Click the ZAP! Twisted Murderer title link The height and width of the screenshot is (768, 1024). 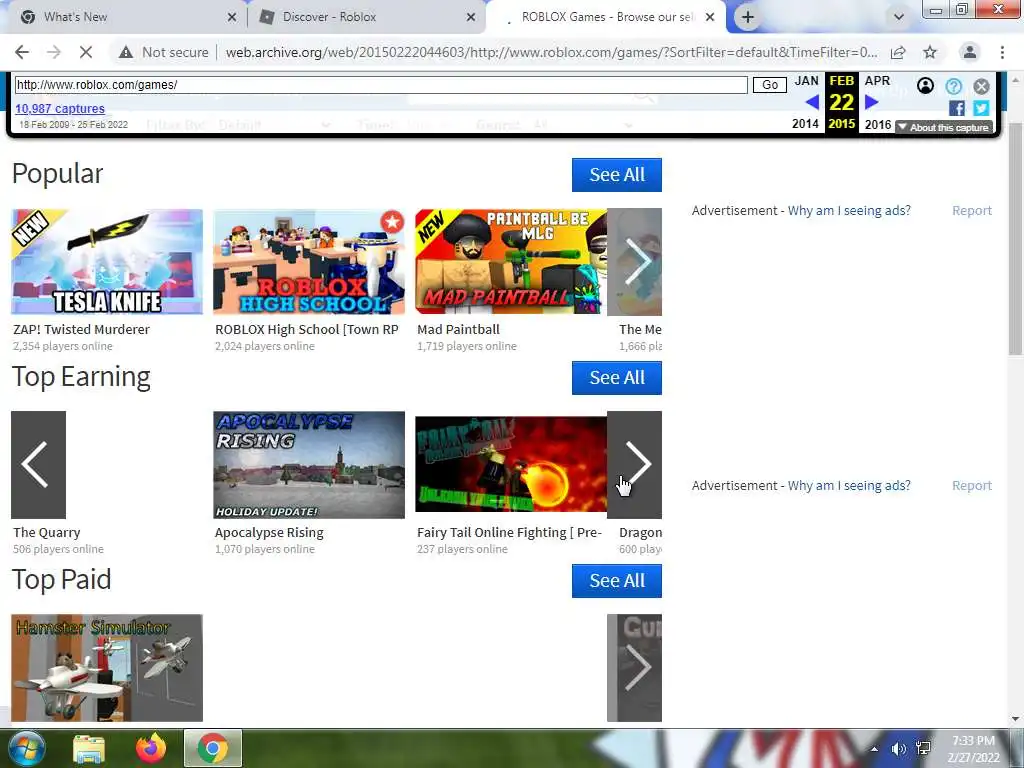81,330
